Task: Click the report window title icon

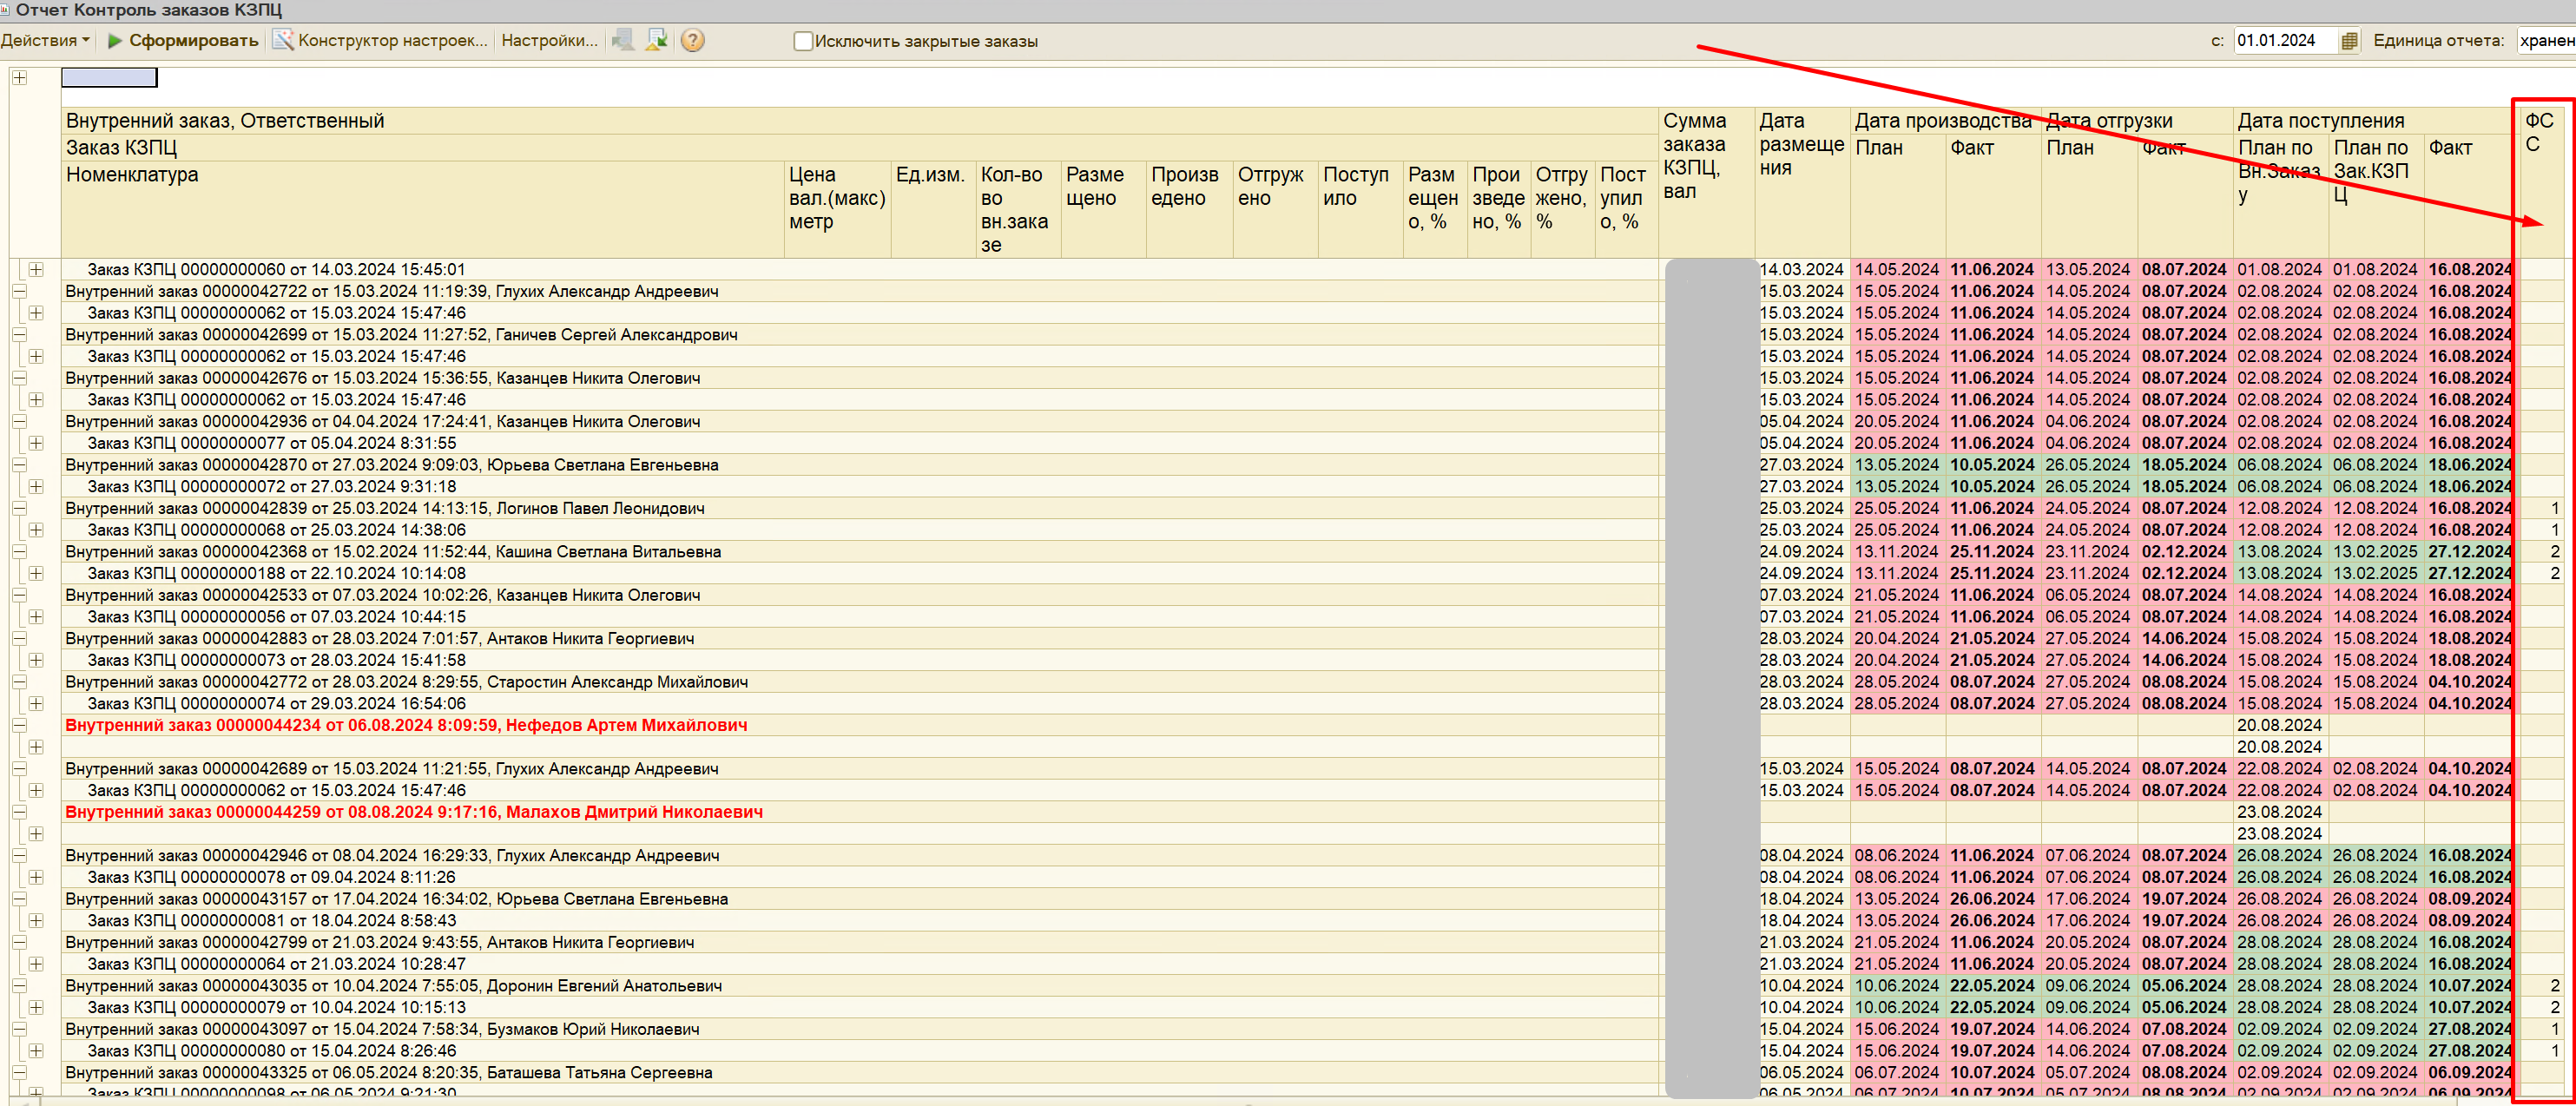Action: (5, 10)
